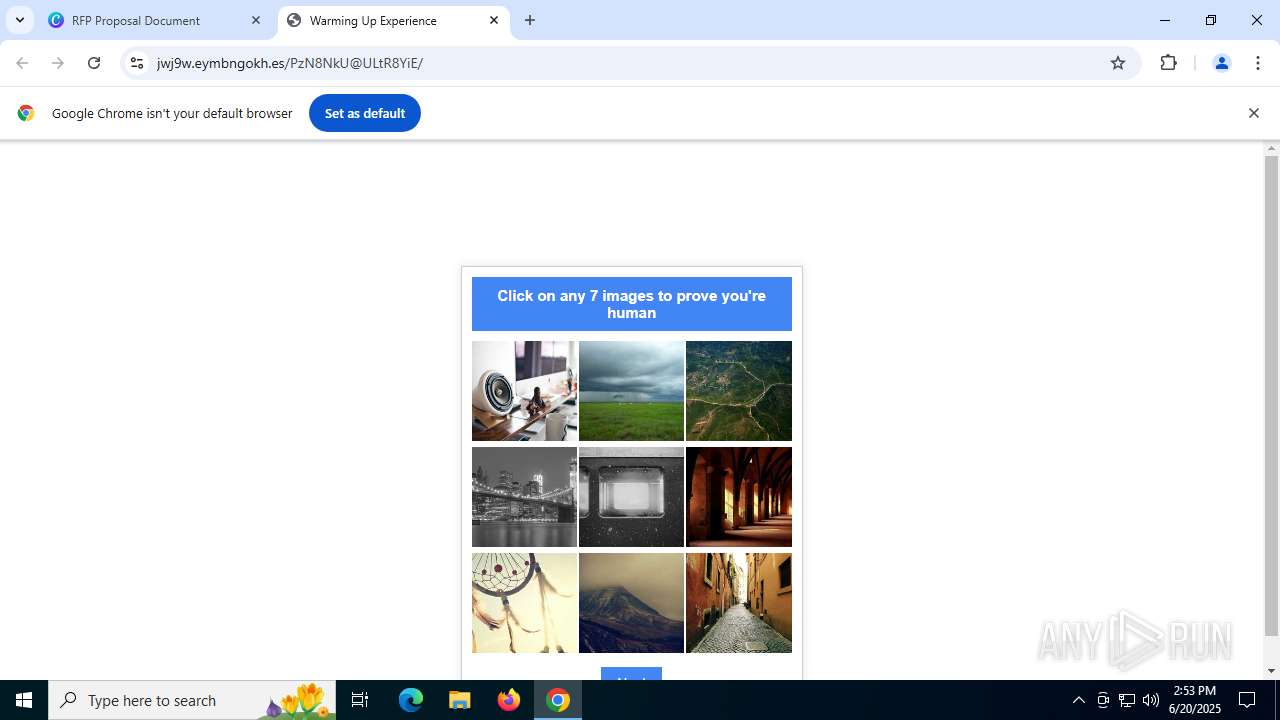Launch Microsoft Edge from the taskbar

[x=411, y=700]
